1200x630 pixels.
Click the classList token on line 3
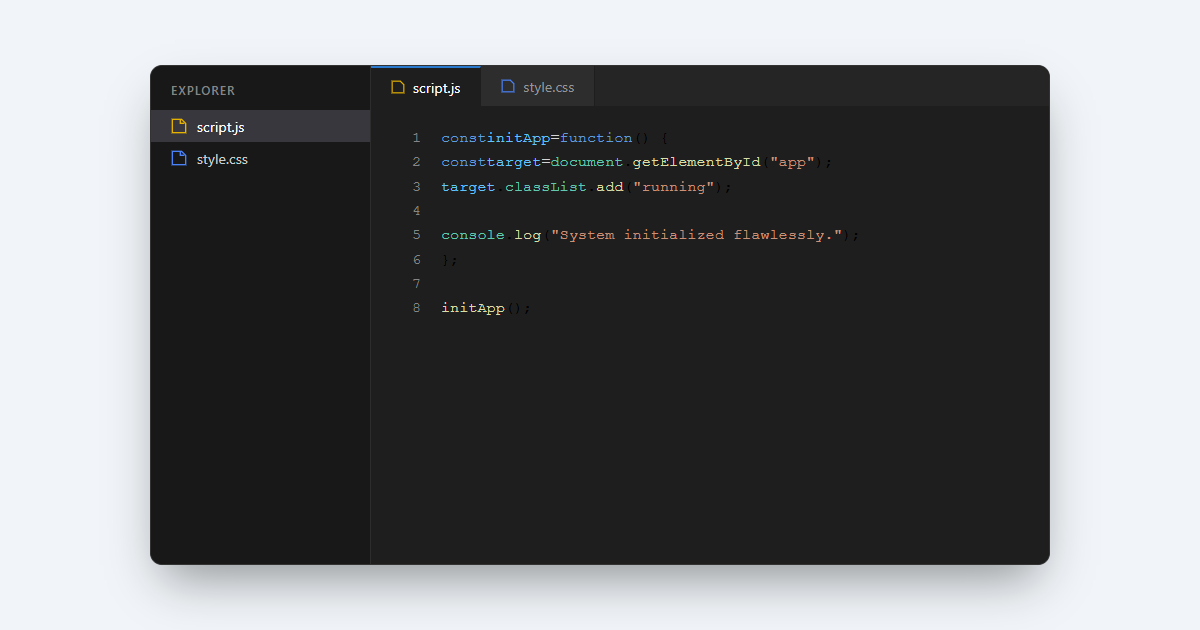coord(545,186)
